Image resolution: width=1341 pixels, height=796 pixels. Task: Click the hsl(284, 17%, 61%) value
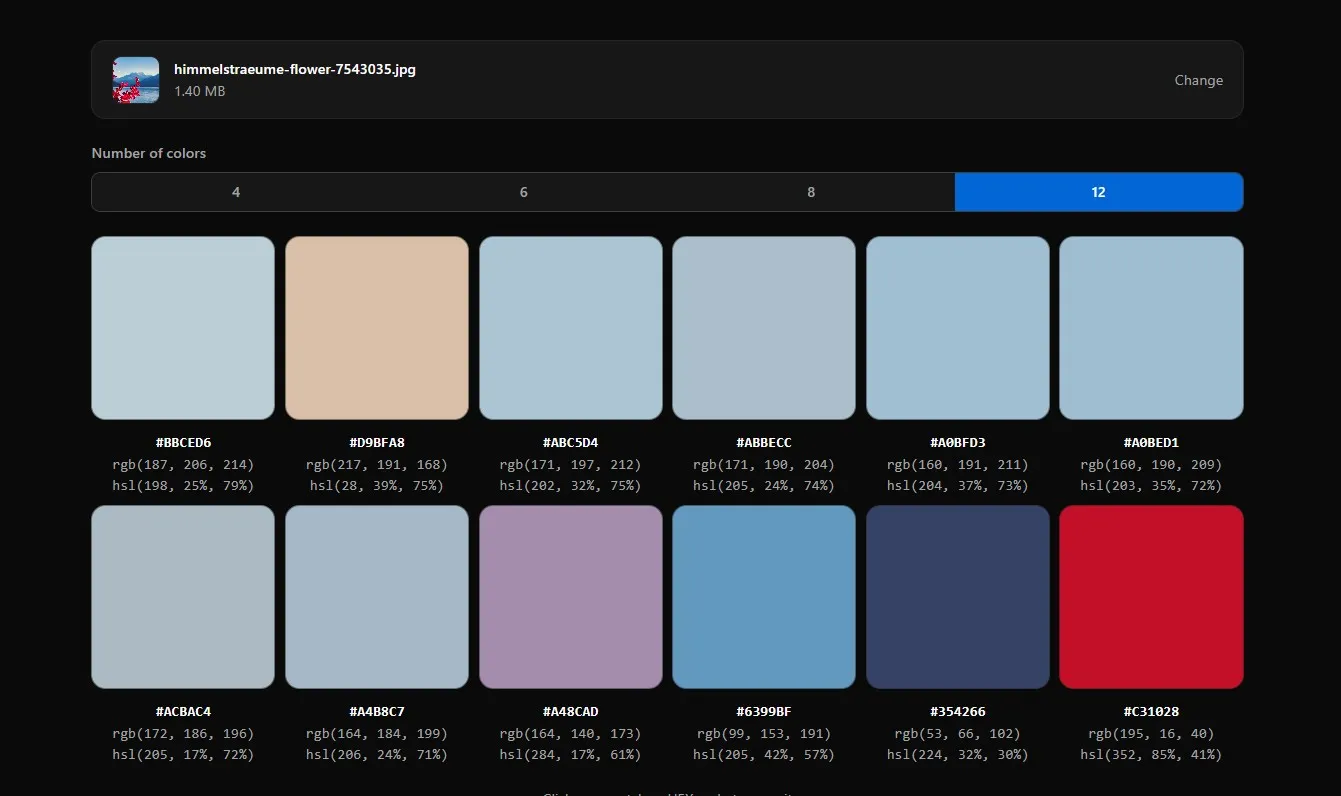point(571,755)
